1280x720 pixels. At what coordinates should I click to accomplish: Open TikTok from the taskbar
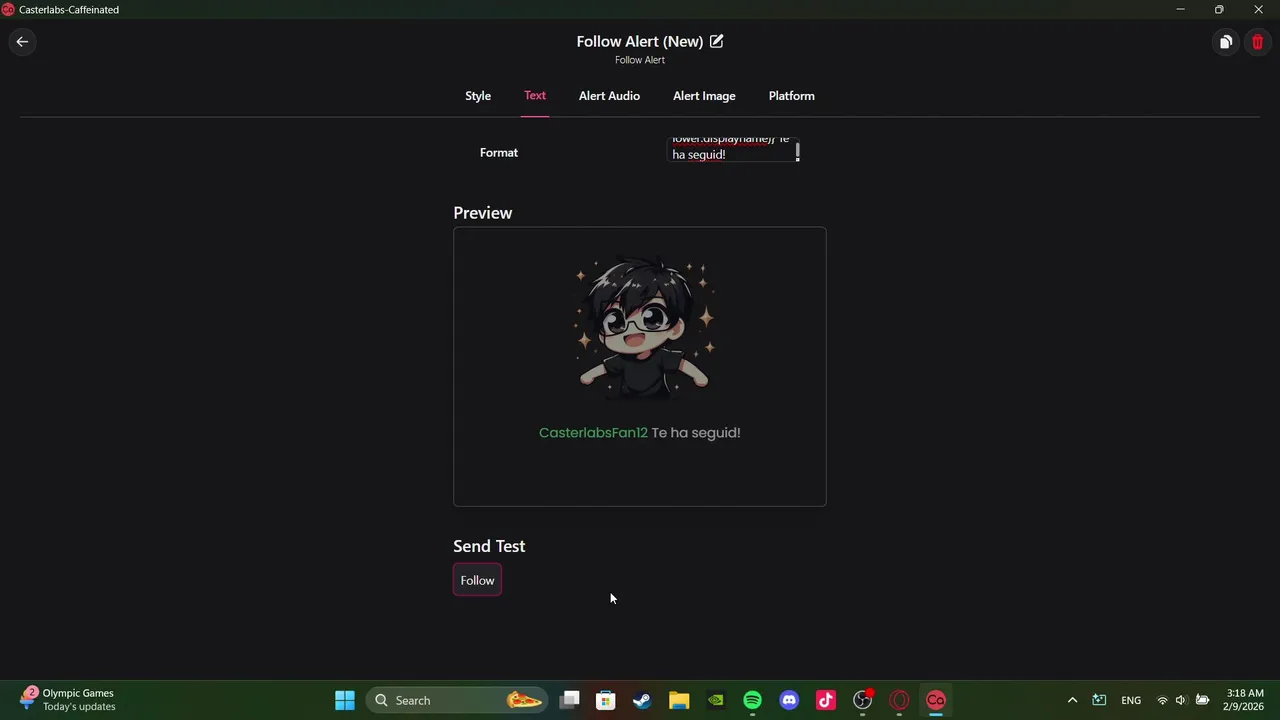point(826,700)
